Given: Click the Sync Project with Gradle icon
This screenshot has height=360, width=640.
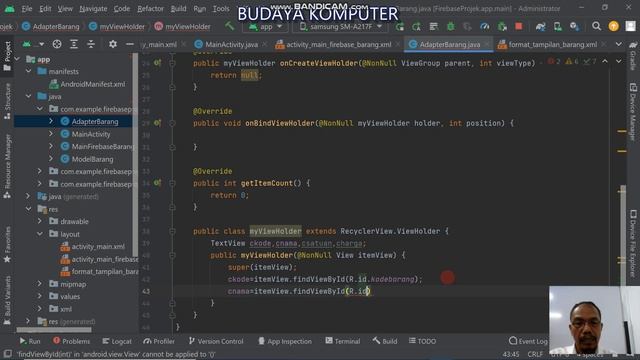Looking at the screenshot, I should pyautogui.click(x=540, y=27).
